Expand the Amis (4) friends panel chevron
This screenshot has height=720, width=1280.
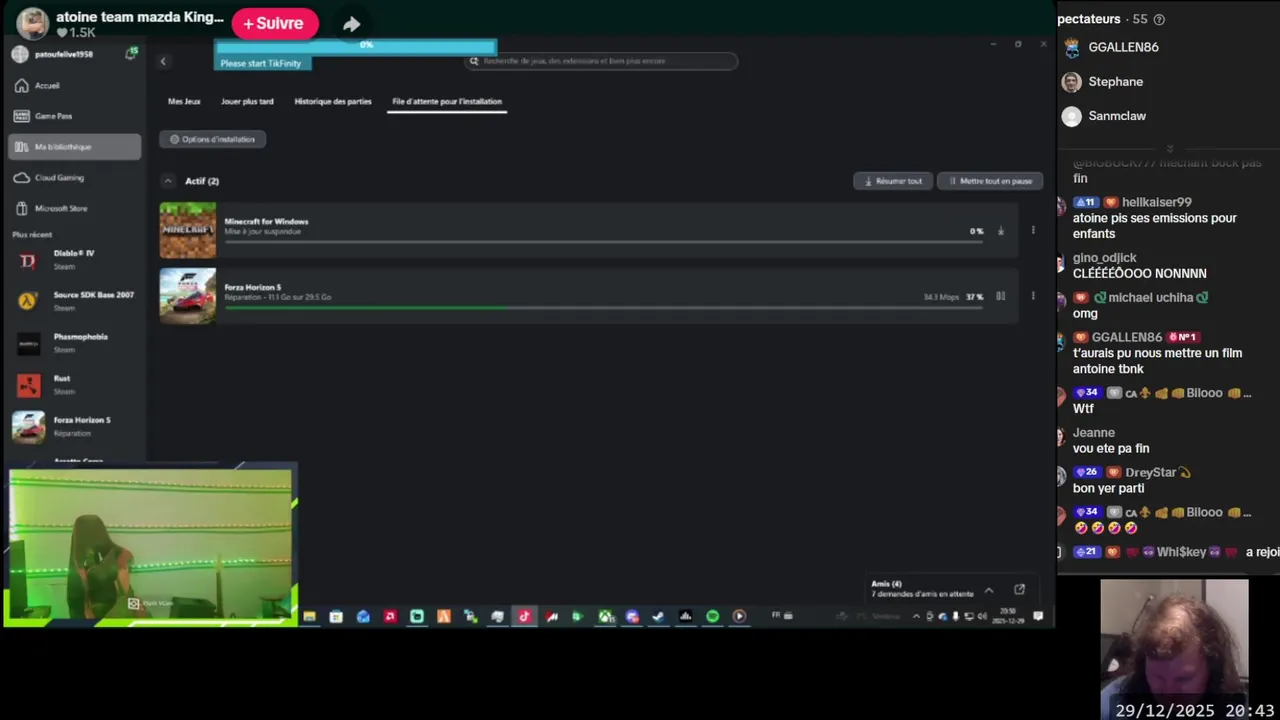pos(989,590)
